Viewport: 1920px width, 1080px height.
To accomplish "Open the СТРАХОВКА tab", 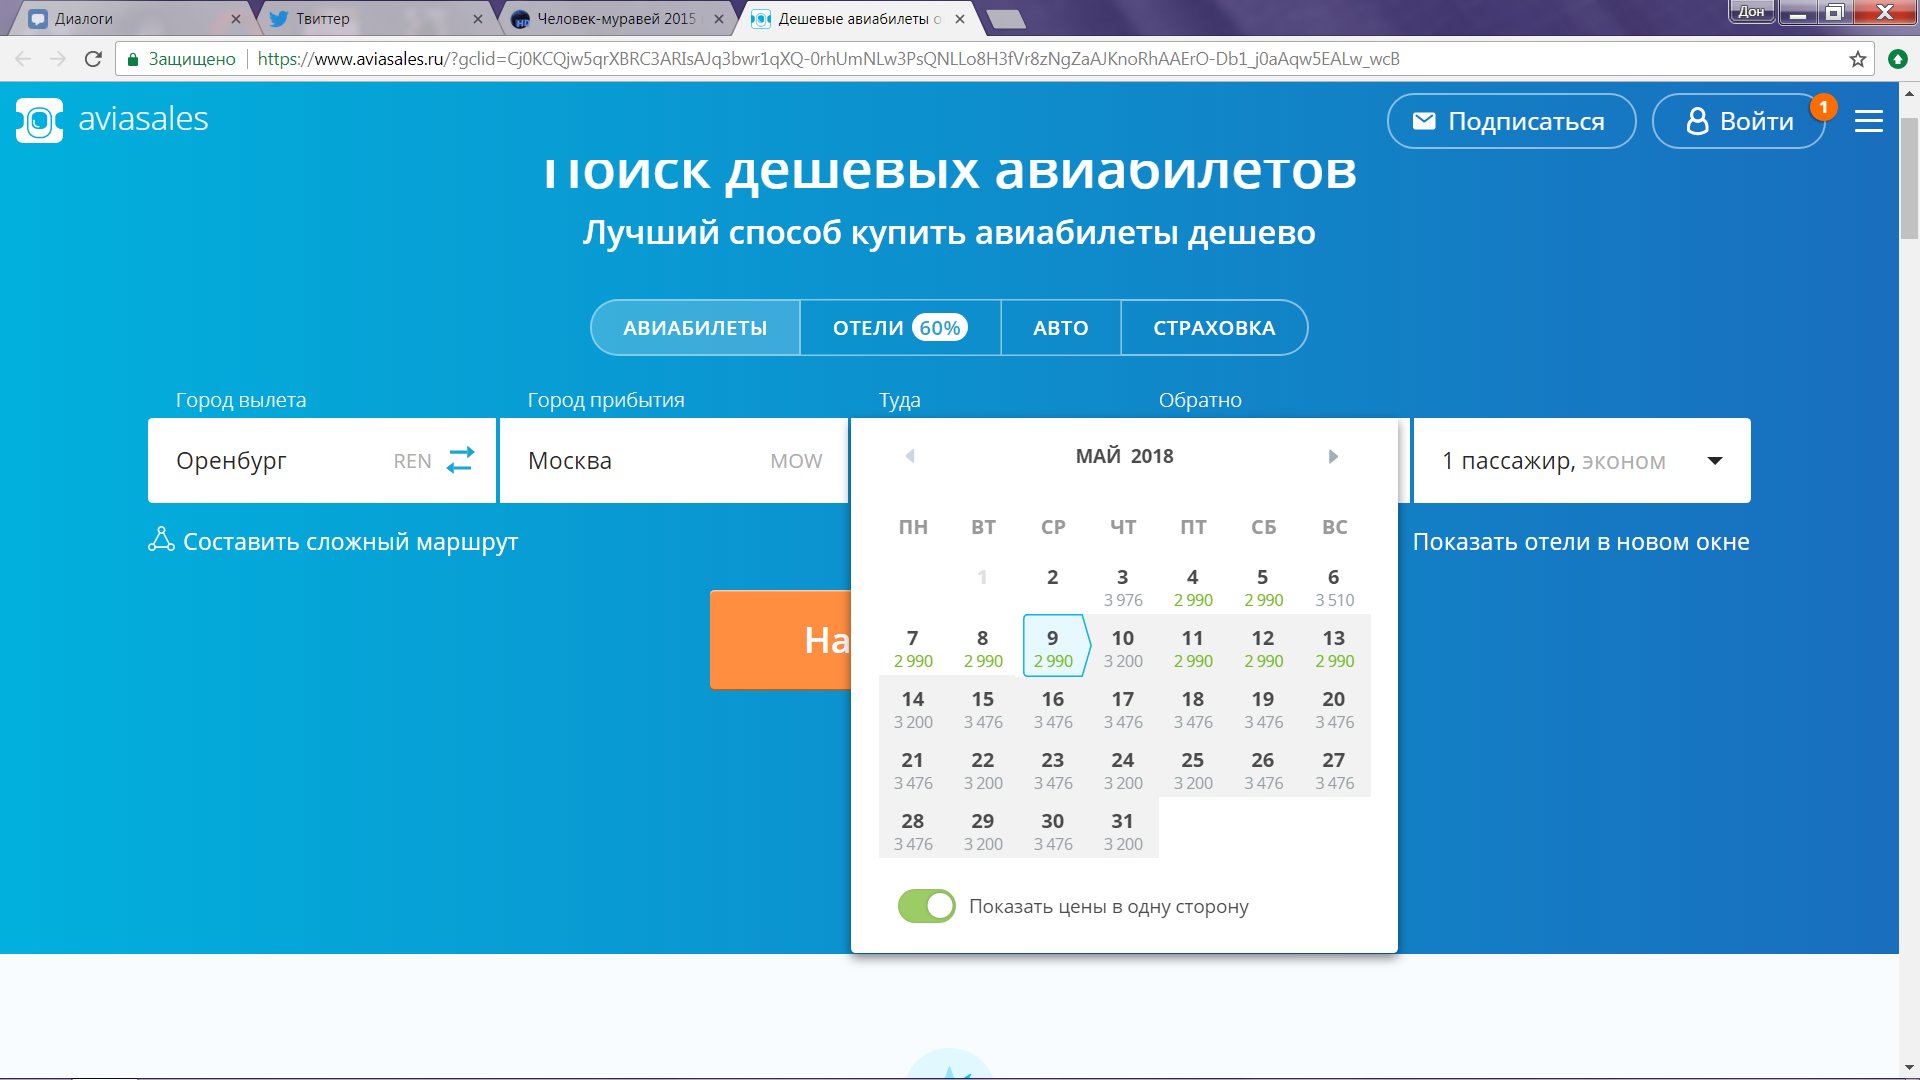I will 1213,328.
